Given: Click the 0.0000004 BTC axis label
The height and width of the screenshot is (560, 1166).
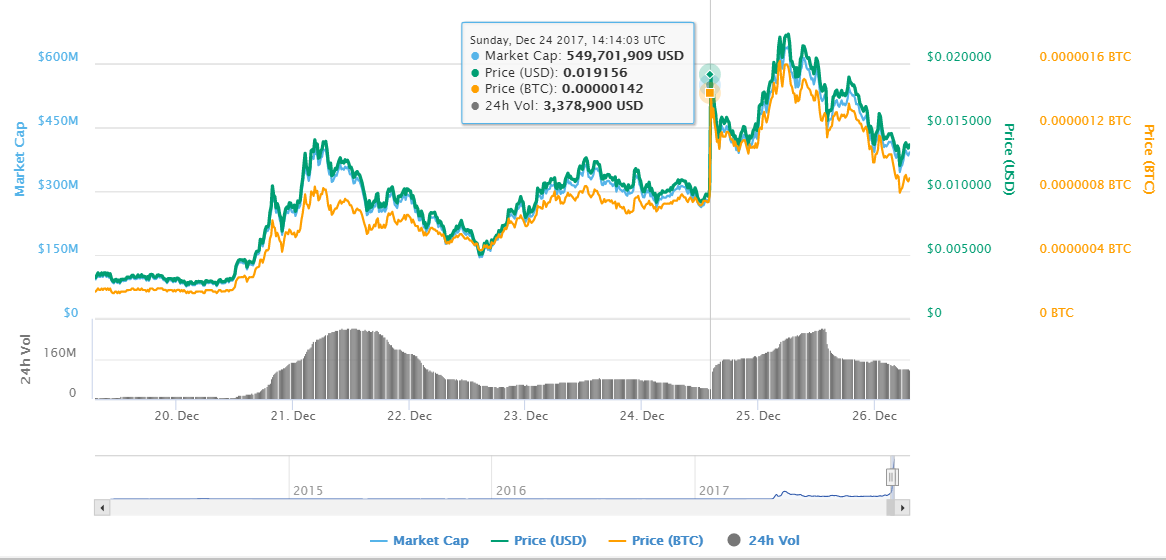Looking at the screenshot, I should (1084, 248).
